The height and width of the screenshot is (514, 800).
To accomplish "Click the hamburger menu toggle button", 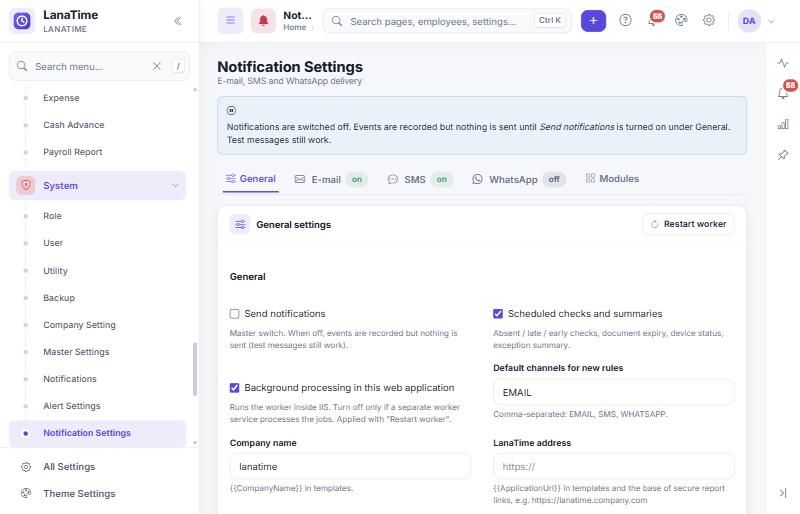I will coord(231,20).
